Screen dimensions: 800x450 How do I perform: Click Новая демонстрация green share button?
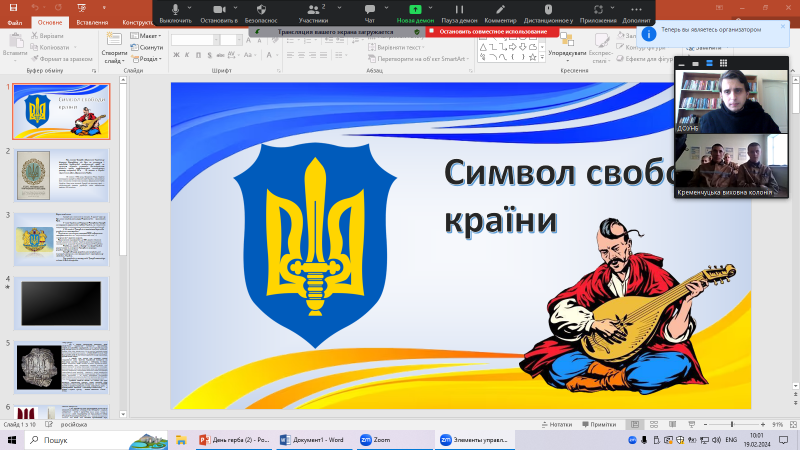(x=415, y=13)
